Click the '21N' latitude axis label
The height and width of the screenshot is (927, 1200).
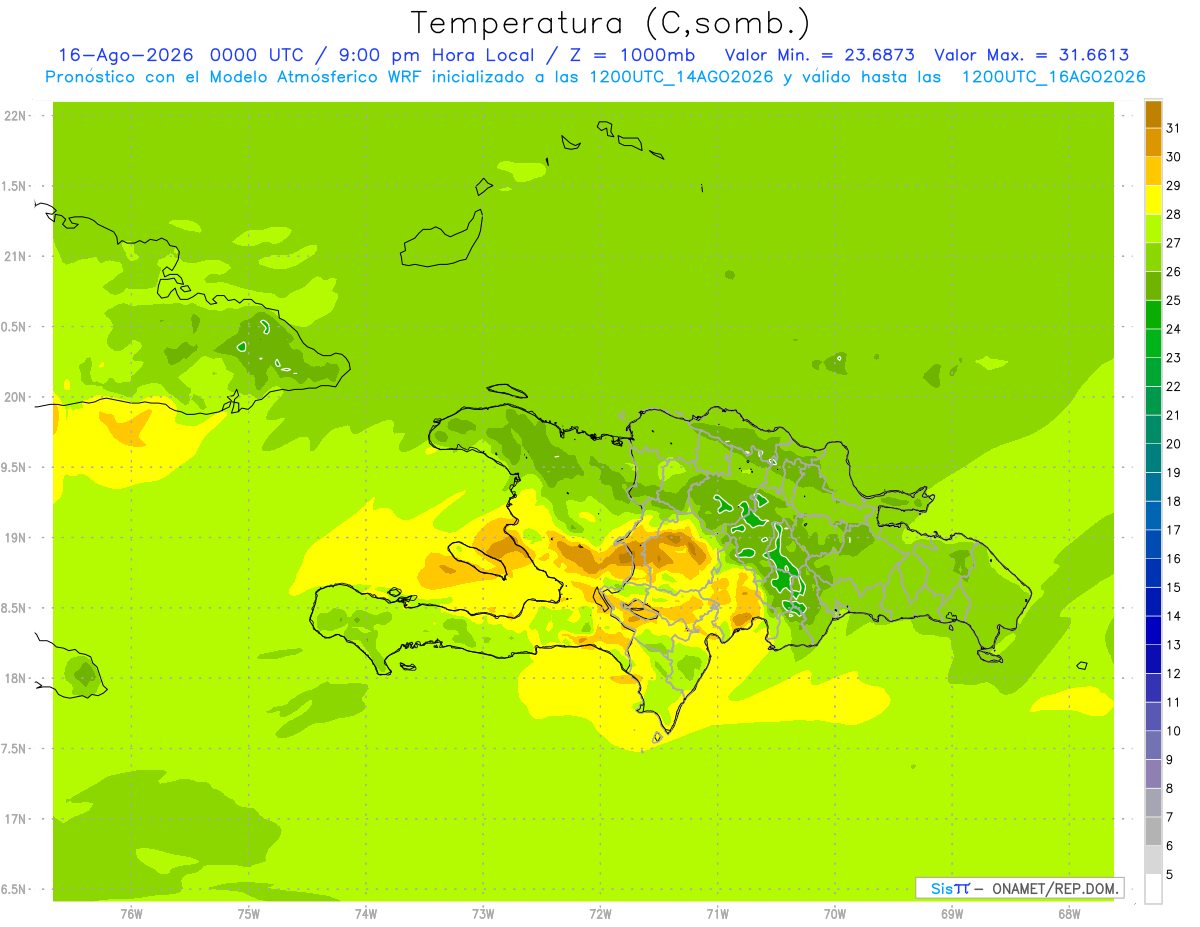click(x=14, y=256)
